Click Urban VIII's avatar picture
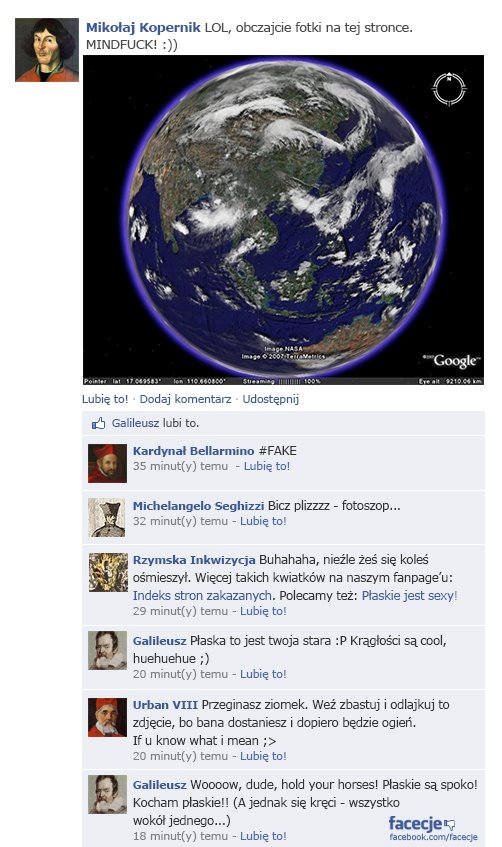Image resolution: width=502 pixels, height=847 pixels. click(108, 717)
